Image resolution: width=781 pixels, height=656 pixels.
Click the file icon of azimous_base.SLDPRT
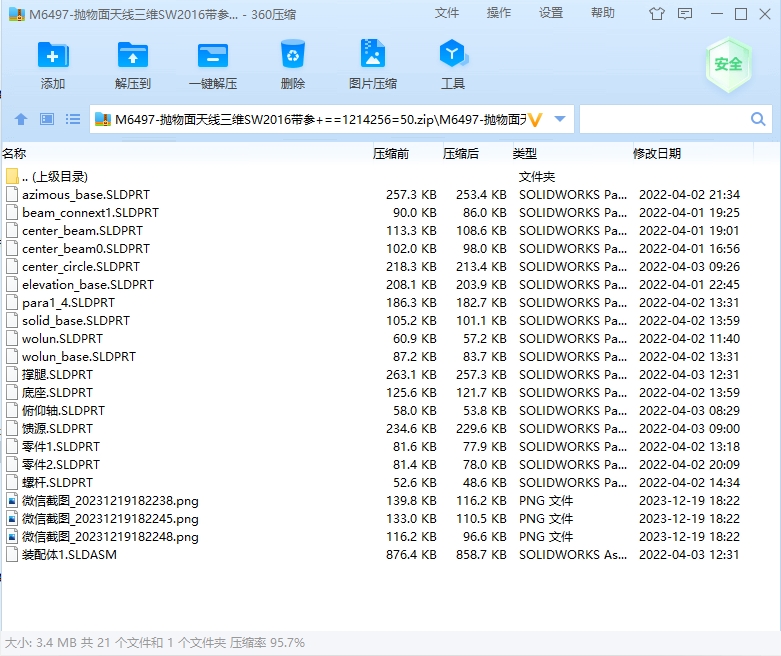click(12, 194)
